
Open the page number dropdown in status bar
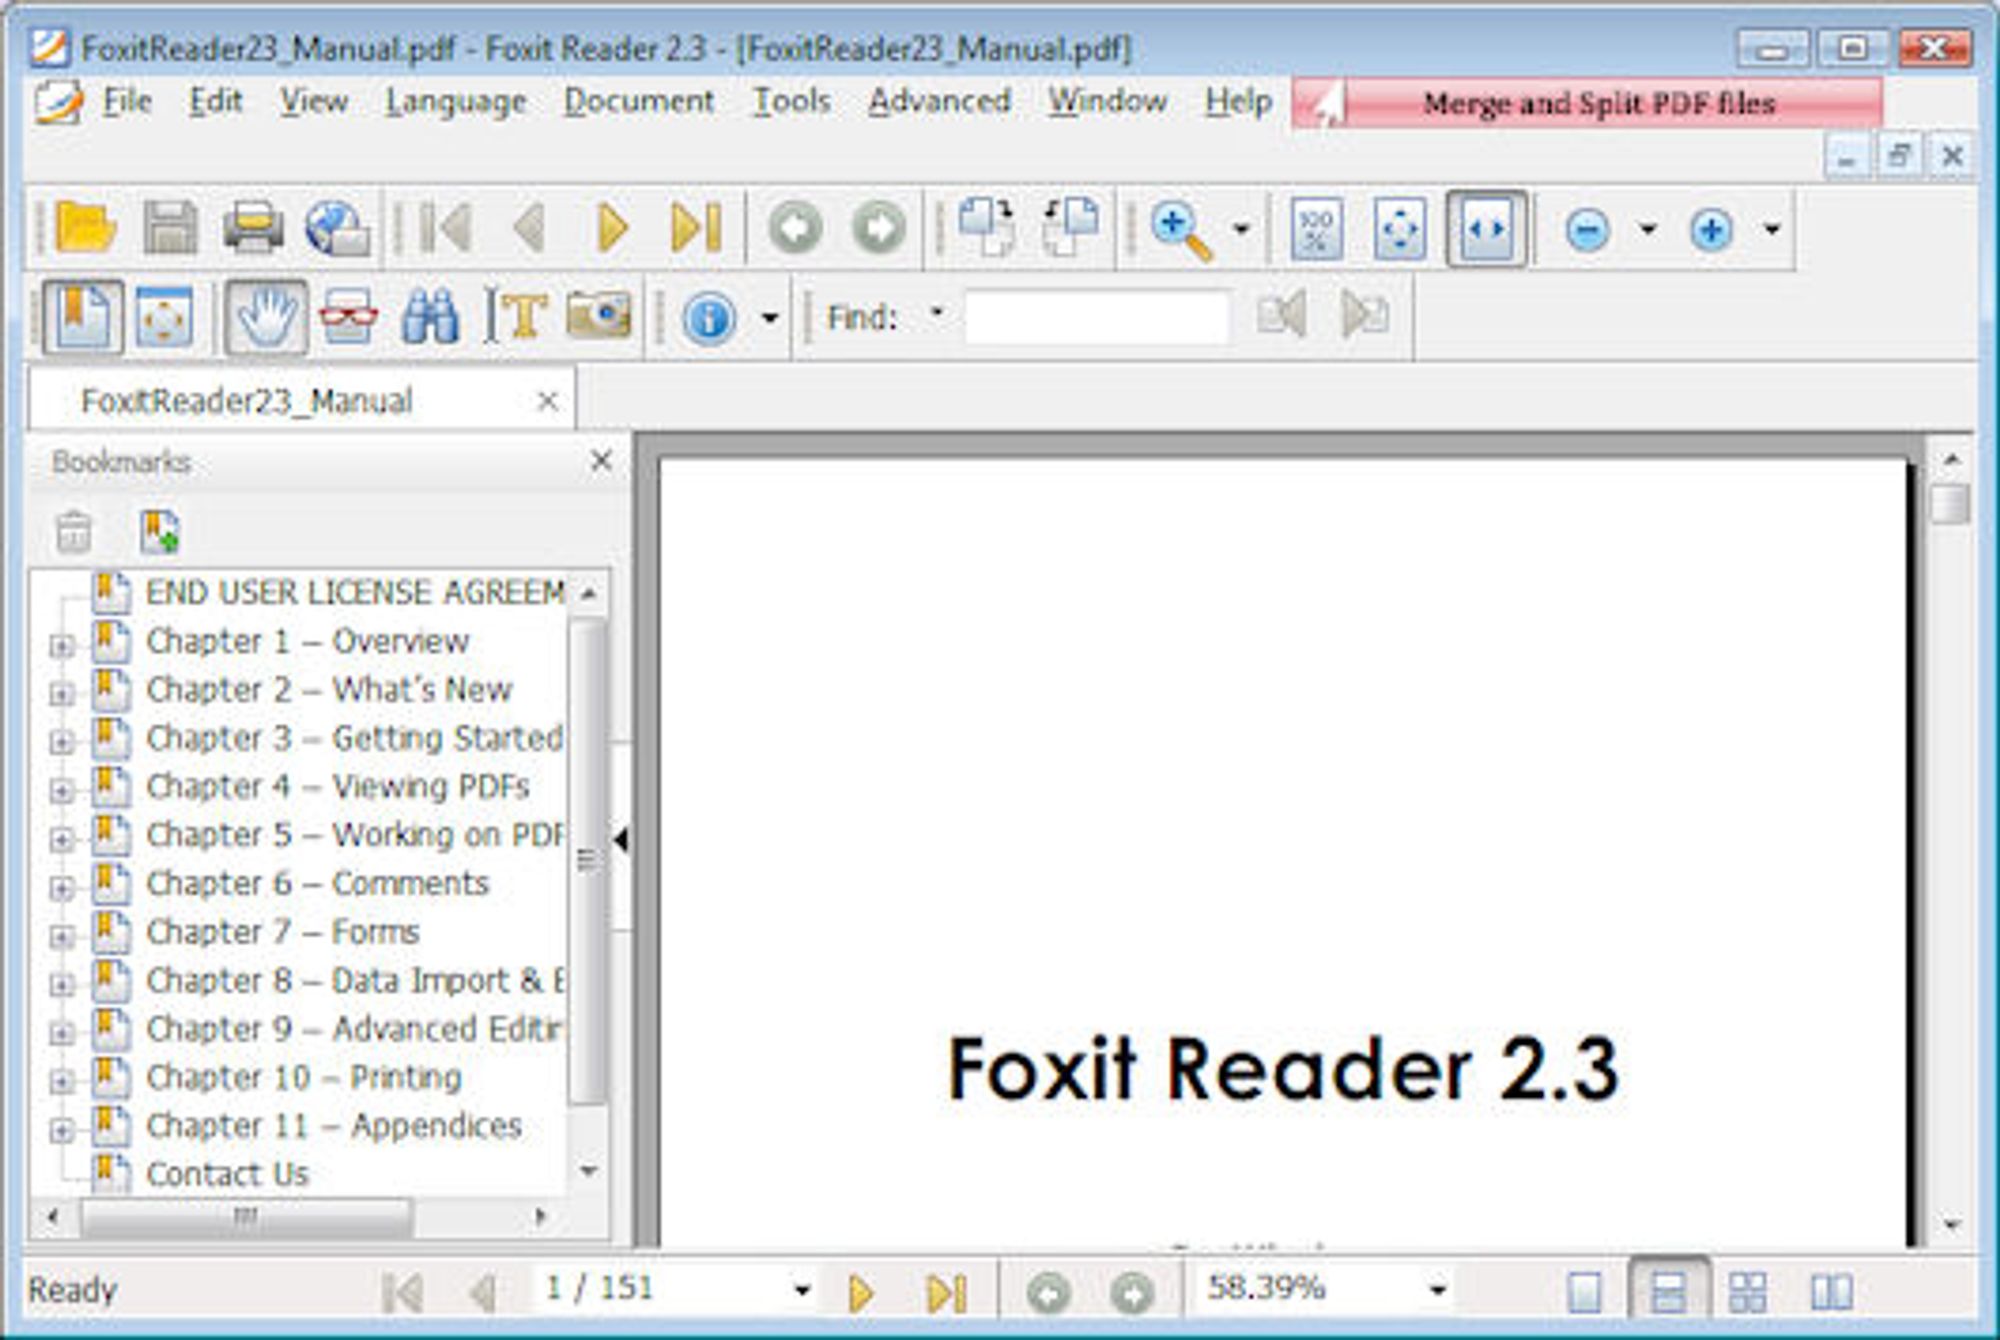coord(801,1290)
